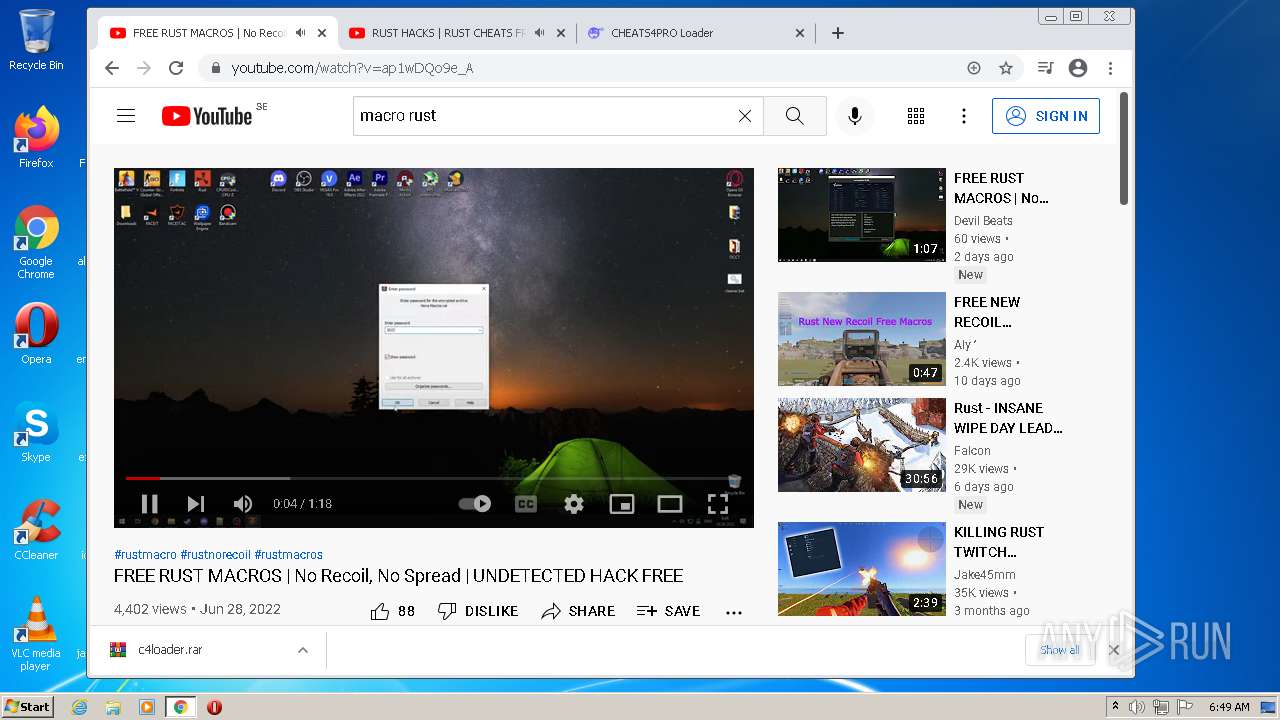The height and width of the screenshot is (720, 1280).
Task: Open KILLING RUST TWITCH video thumbnail
Action: point(862,569)
